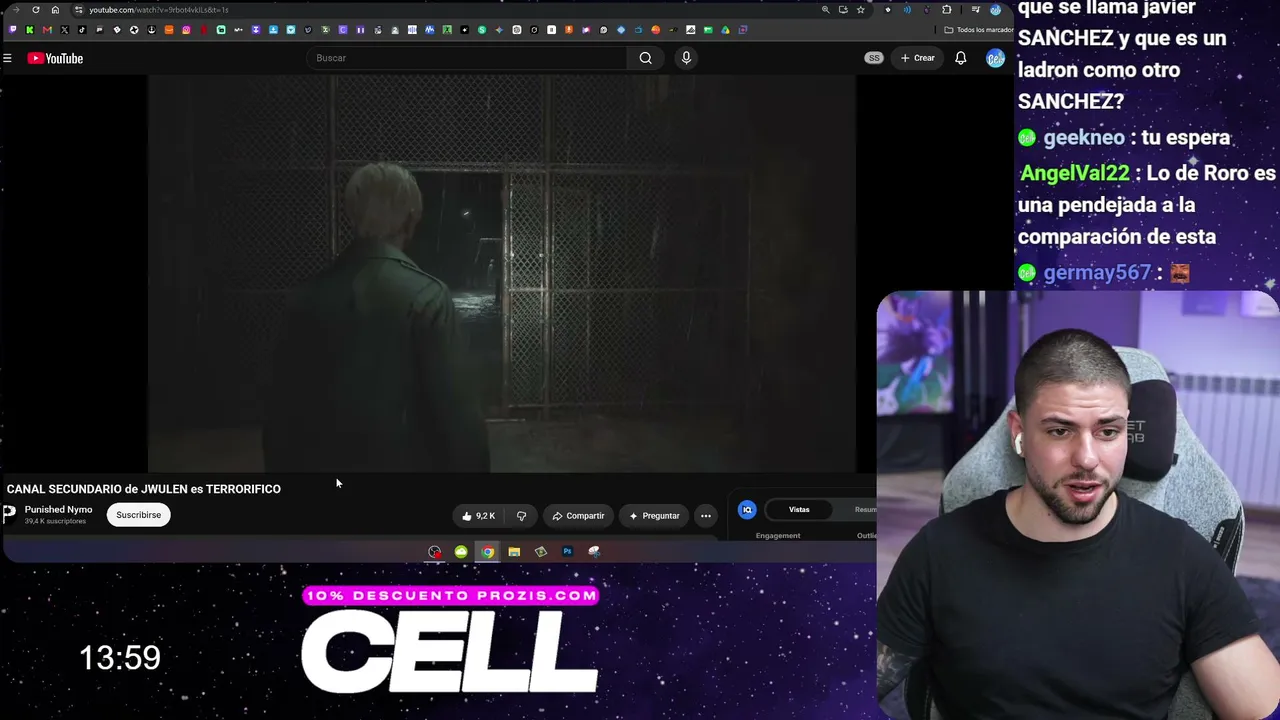The image size is (1280, 720).
Task: Open the Instagram bookmark
Action: pyautogui.click(x=186, y=30)
